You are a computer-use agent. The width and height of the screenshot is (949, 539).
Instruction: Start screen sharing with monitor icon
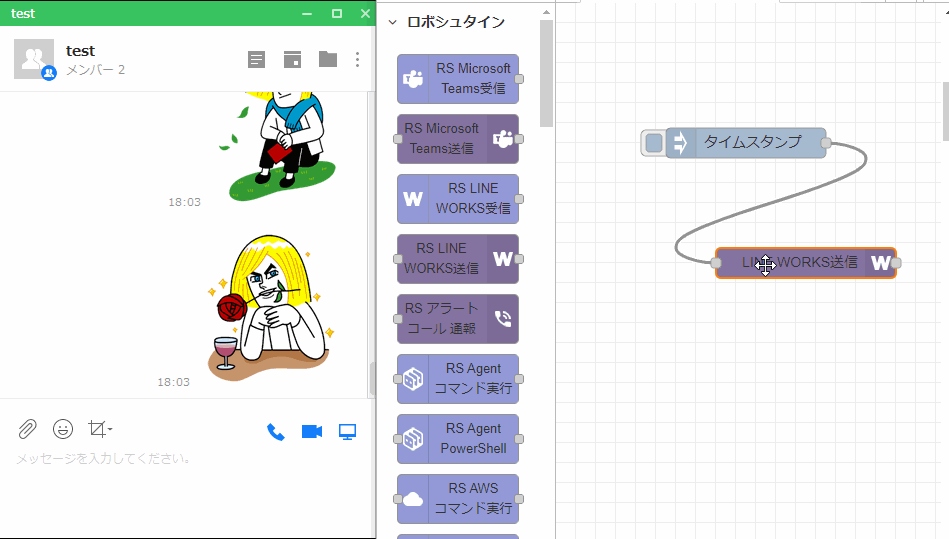pos(347,431)
